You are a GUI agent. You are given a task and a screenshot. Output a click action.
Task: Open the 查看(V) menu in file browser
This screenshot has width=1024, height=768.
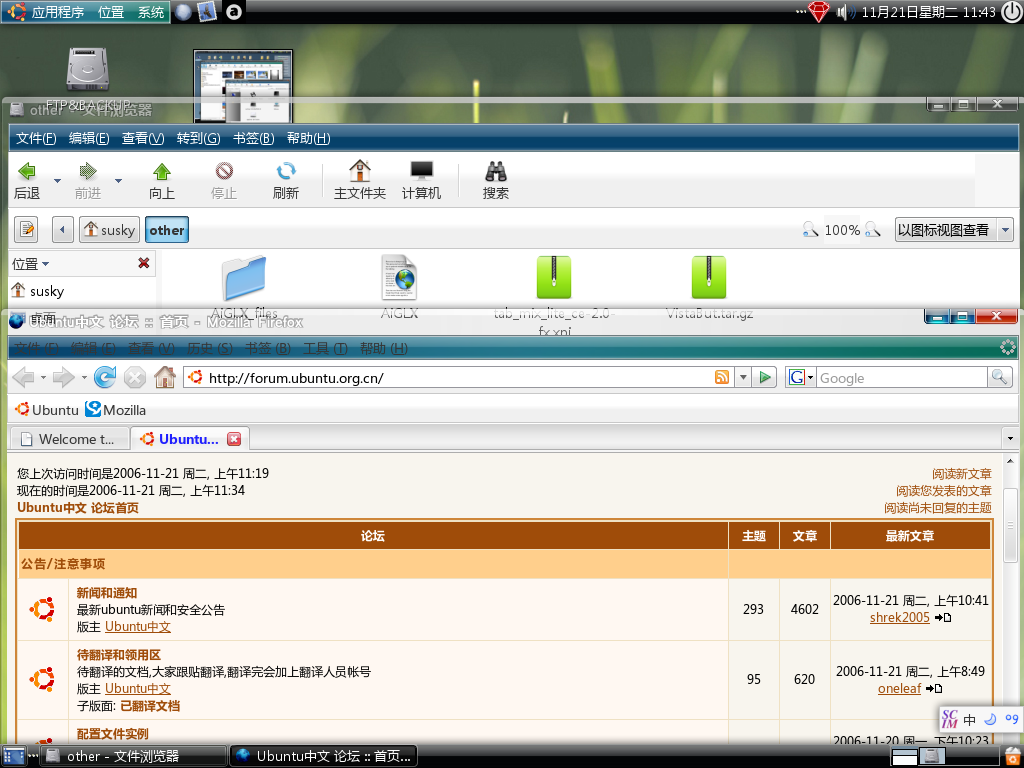pyautogui.click(x=143, y=138)
